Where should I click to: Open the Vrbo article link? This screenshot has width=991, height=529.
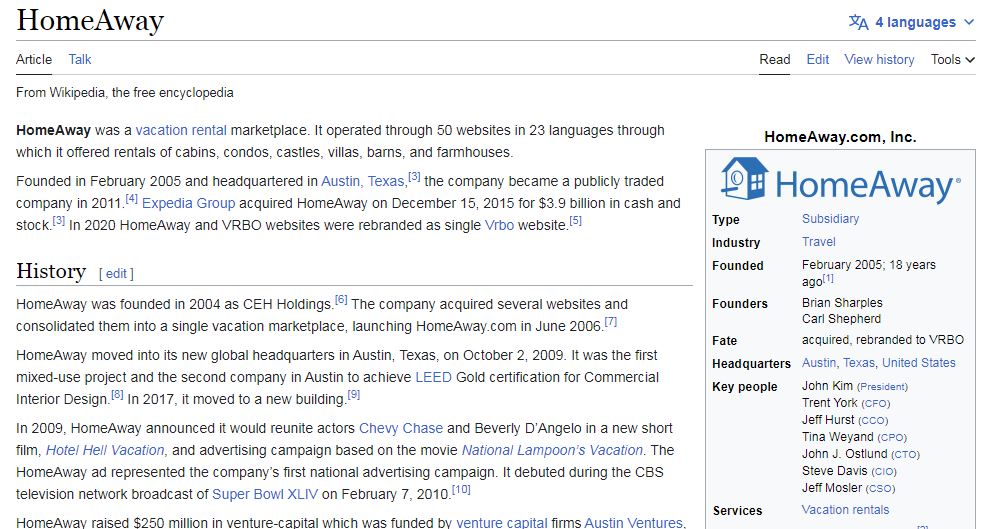pos(499,225)
